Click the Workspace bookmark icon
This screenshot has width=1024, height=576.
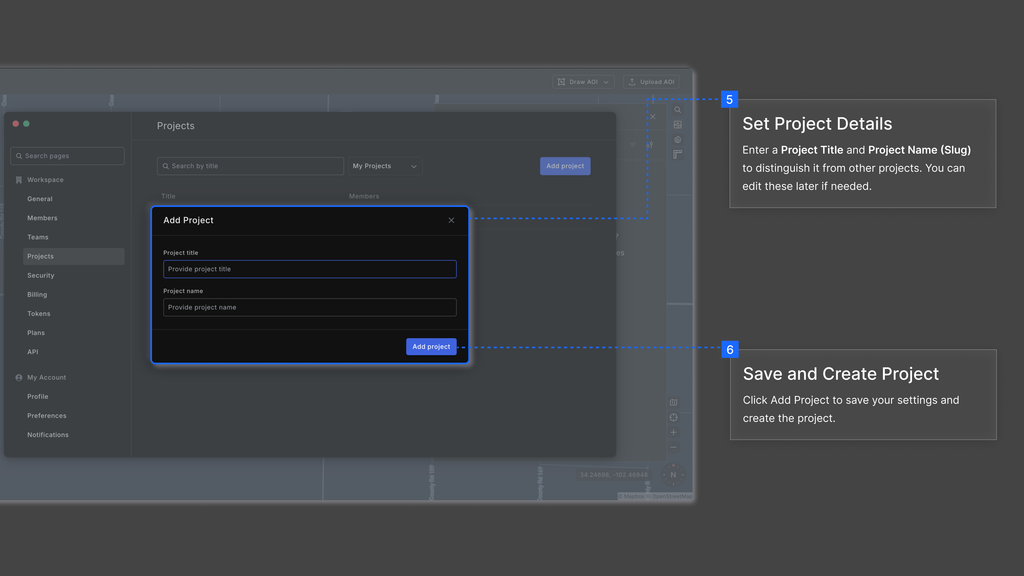(18, 180)
